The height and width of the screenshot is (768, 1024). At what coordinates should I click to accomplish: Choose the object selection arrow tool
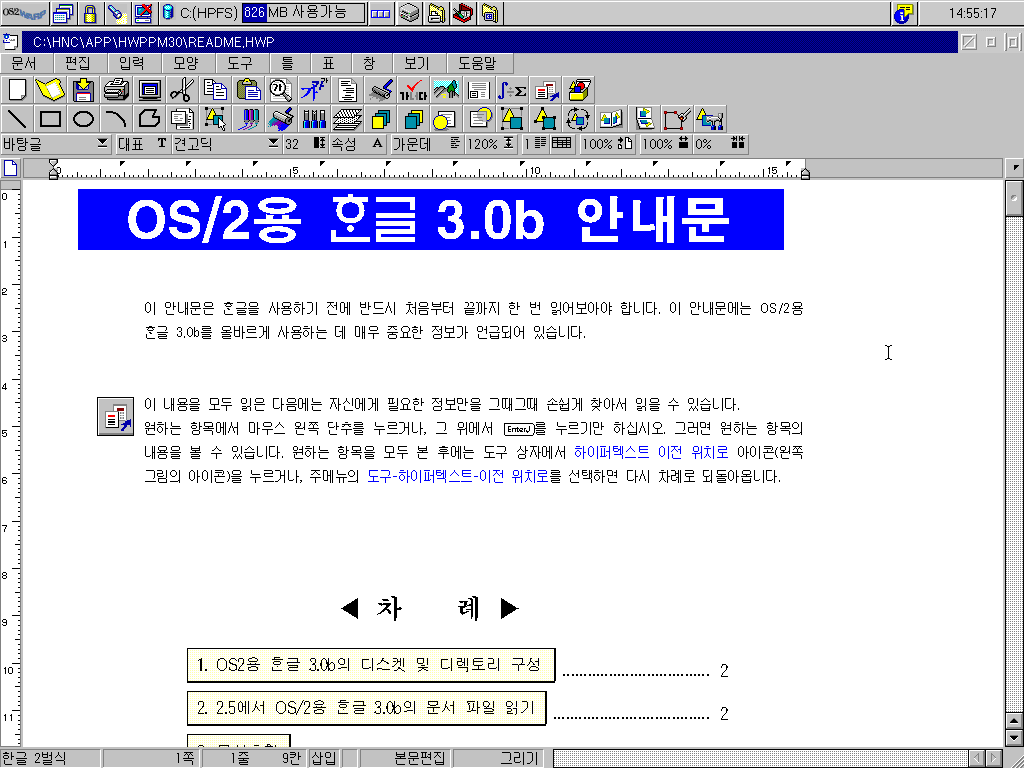coord(215,119)
